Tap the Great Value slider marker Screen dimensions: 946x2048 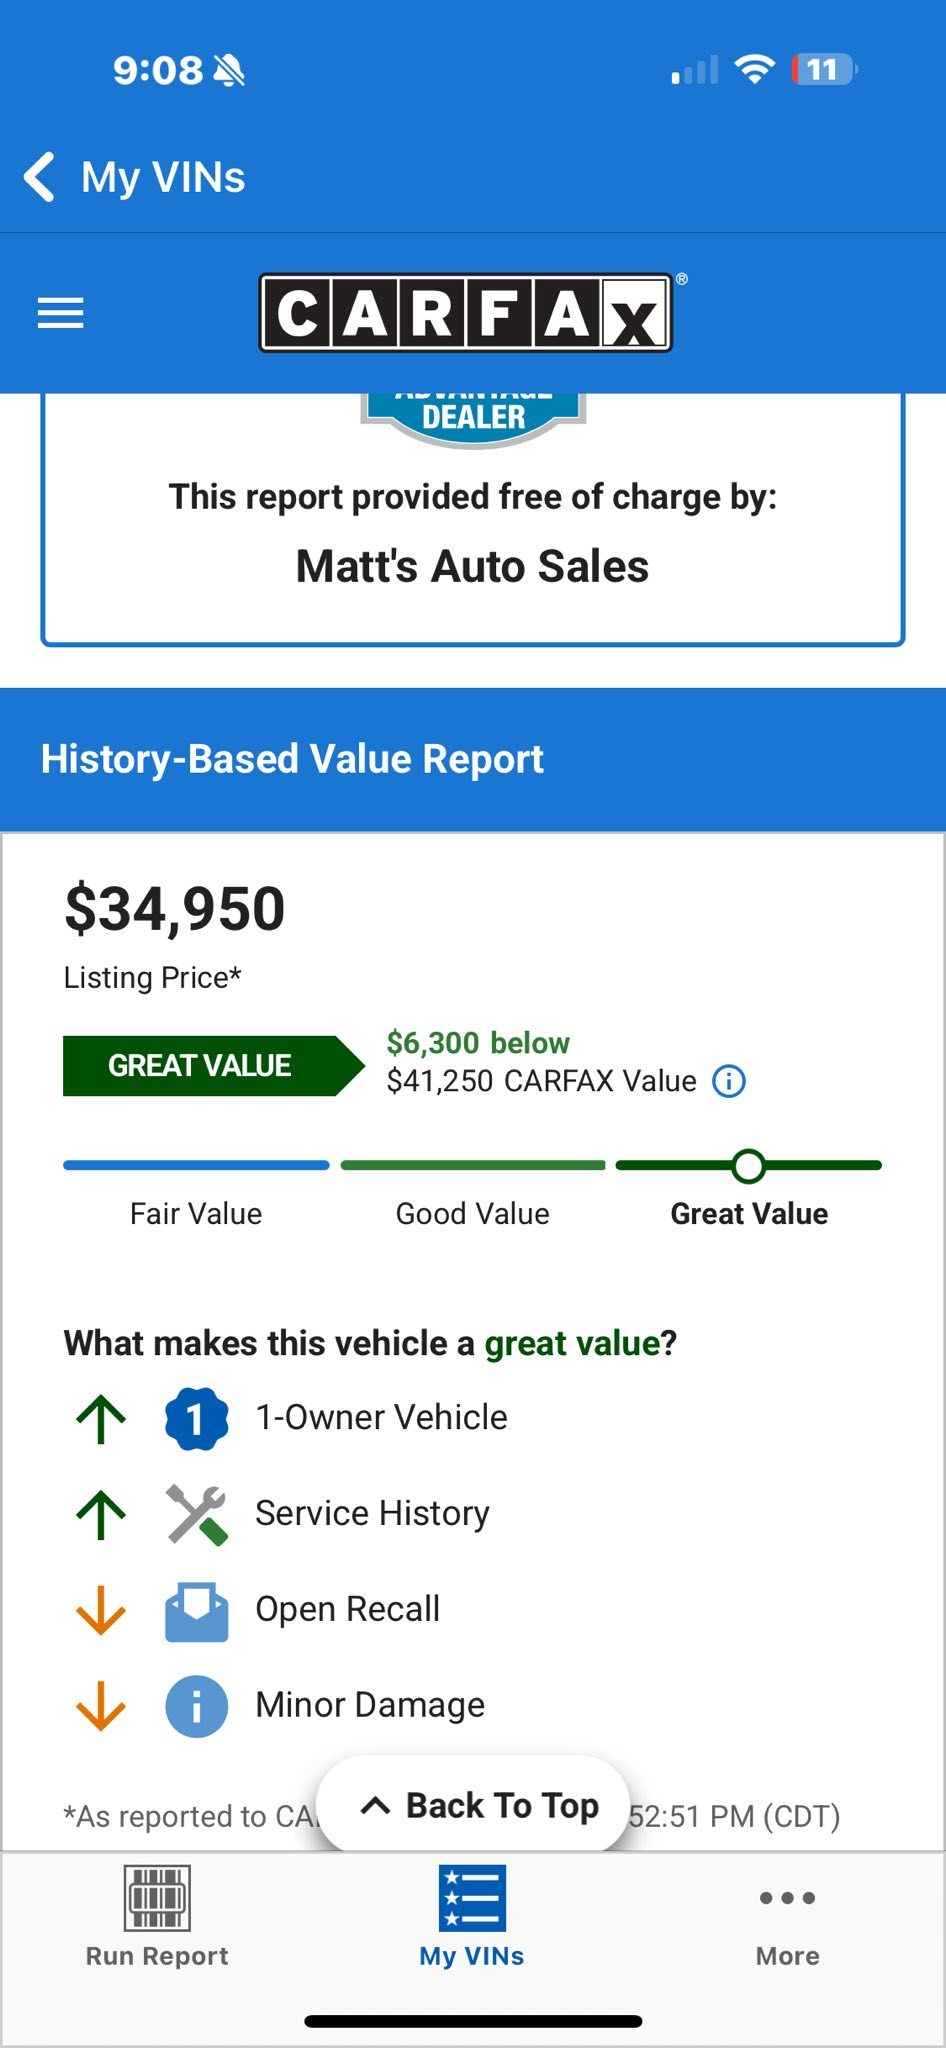tap(748, 1165)
